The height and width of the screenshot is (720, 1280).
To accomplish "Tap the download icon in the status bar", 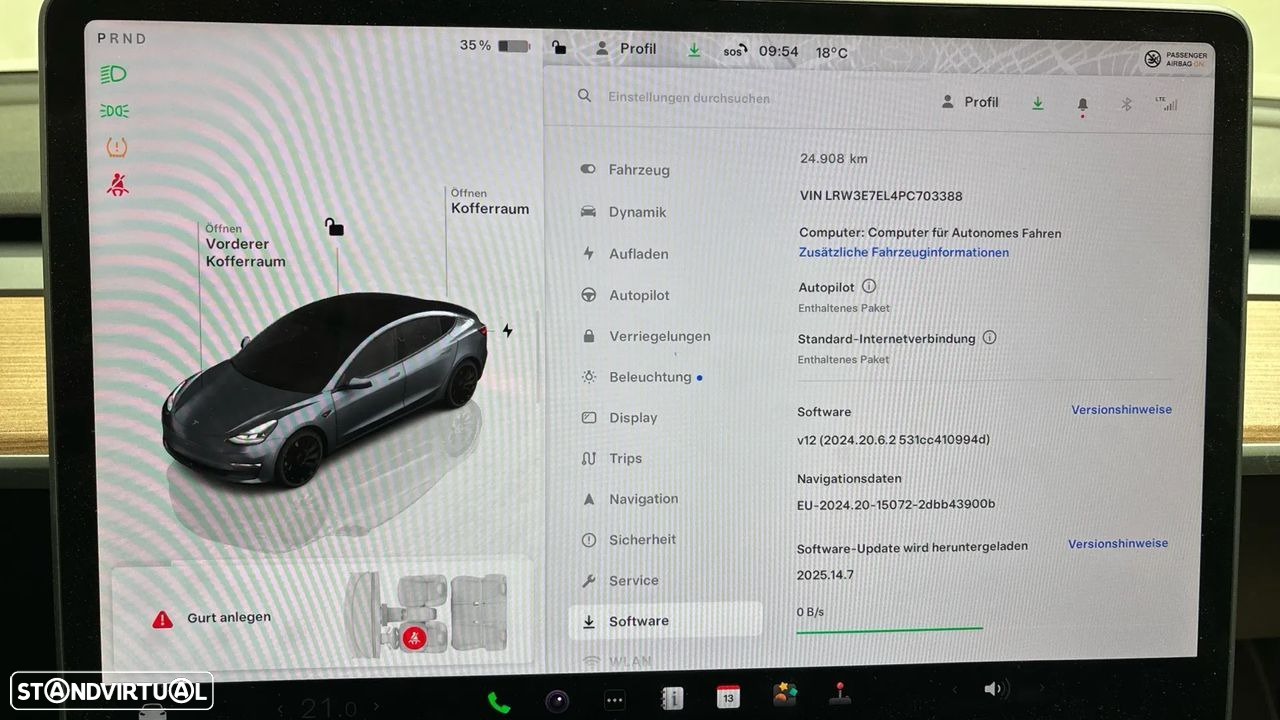I will pos(694,50).
